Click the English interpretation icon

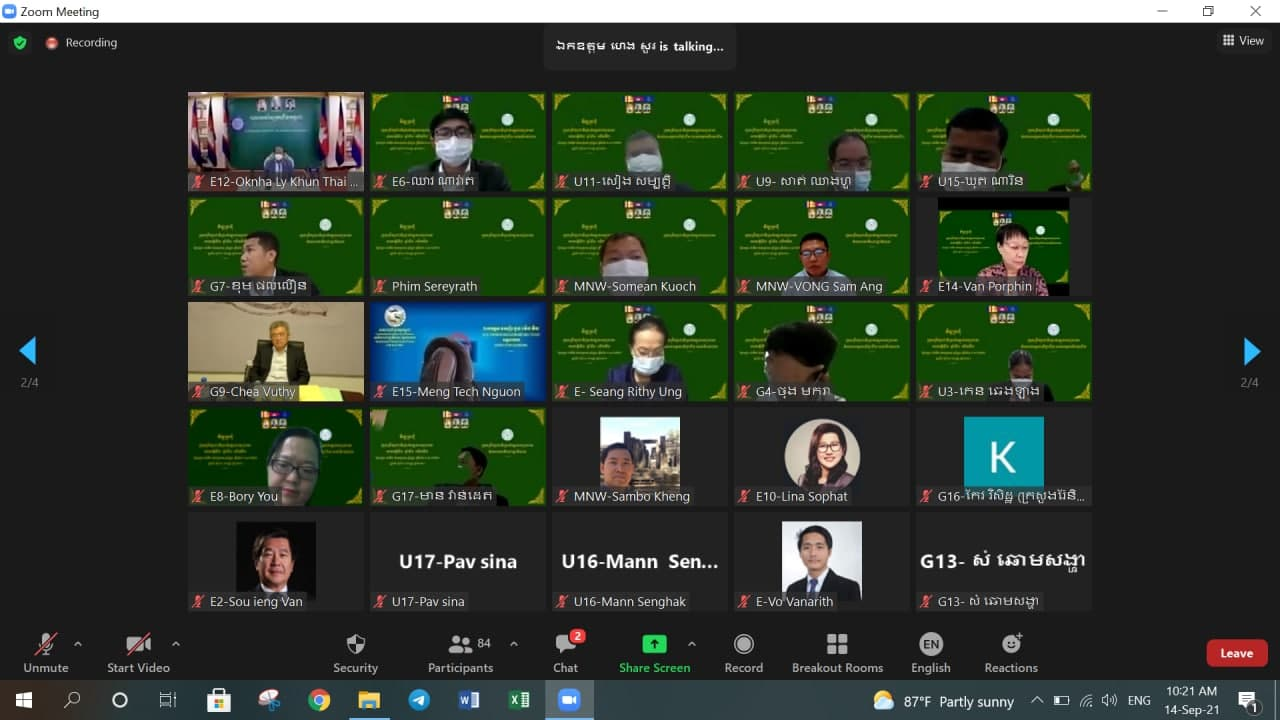coord(930,644)
